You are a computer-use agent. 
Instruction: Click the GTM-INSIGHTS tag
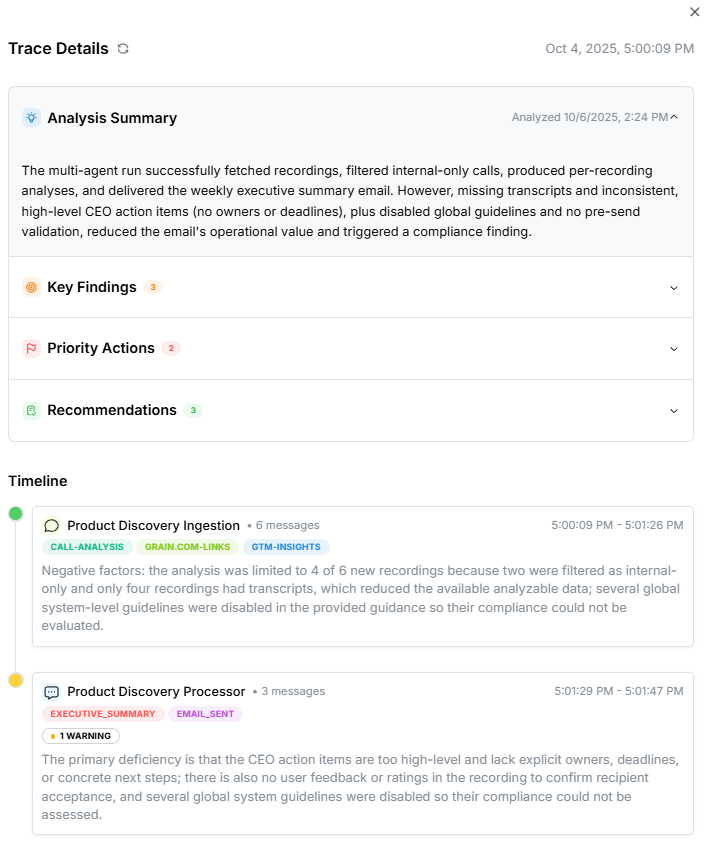pyautogui.click(x=286, y=547)
